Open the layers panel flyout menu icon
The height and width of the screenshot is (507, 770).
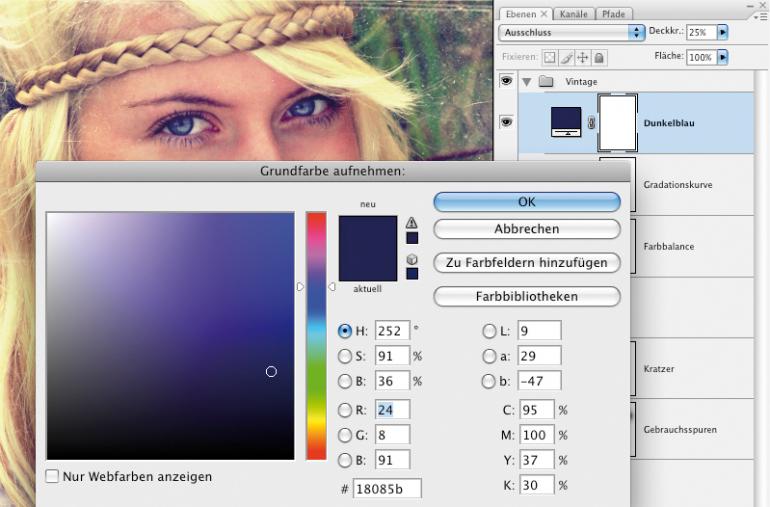(x=761, y=16)
